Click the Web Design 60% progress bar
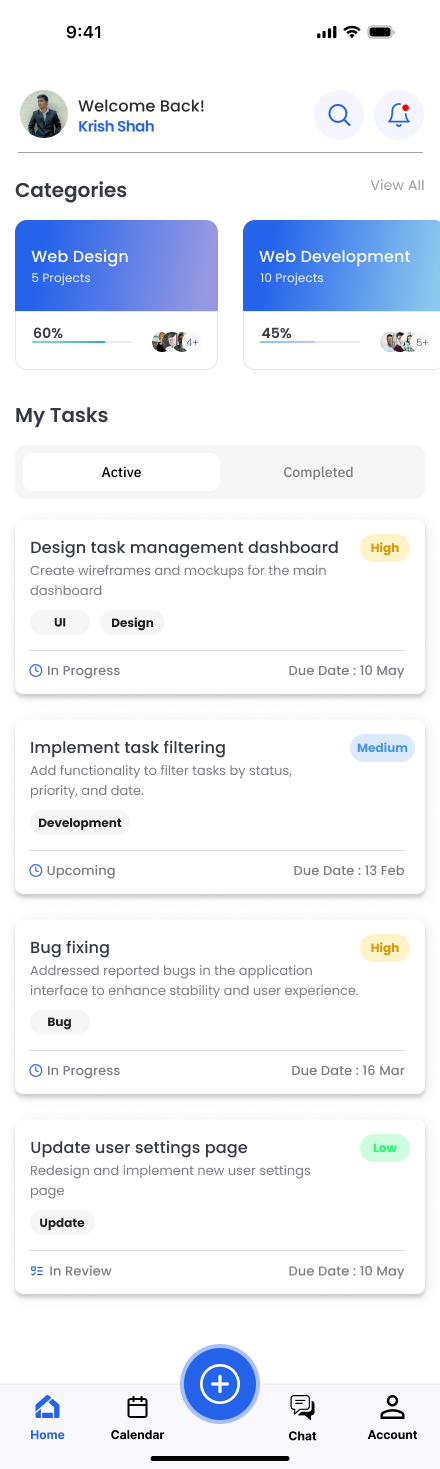Screen dimensions: 440x1469 click(82, 342)
